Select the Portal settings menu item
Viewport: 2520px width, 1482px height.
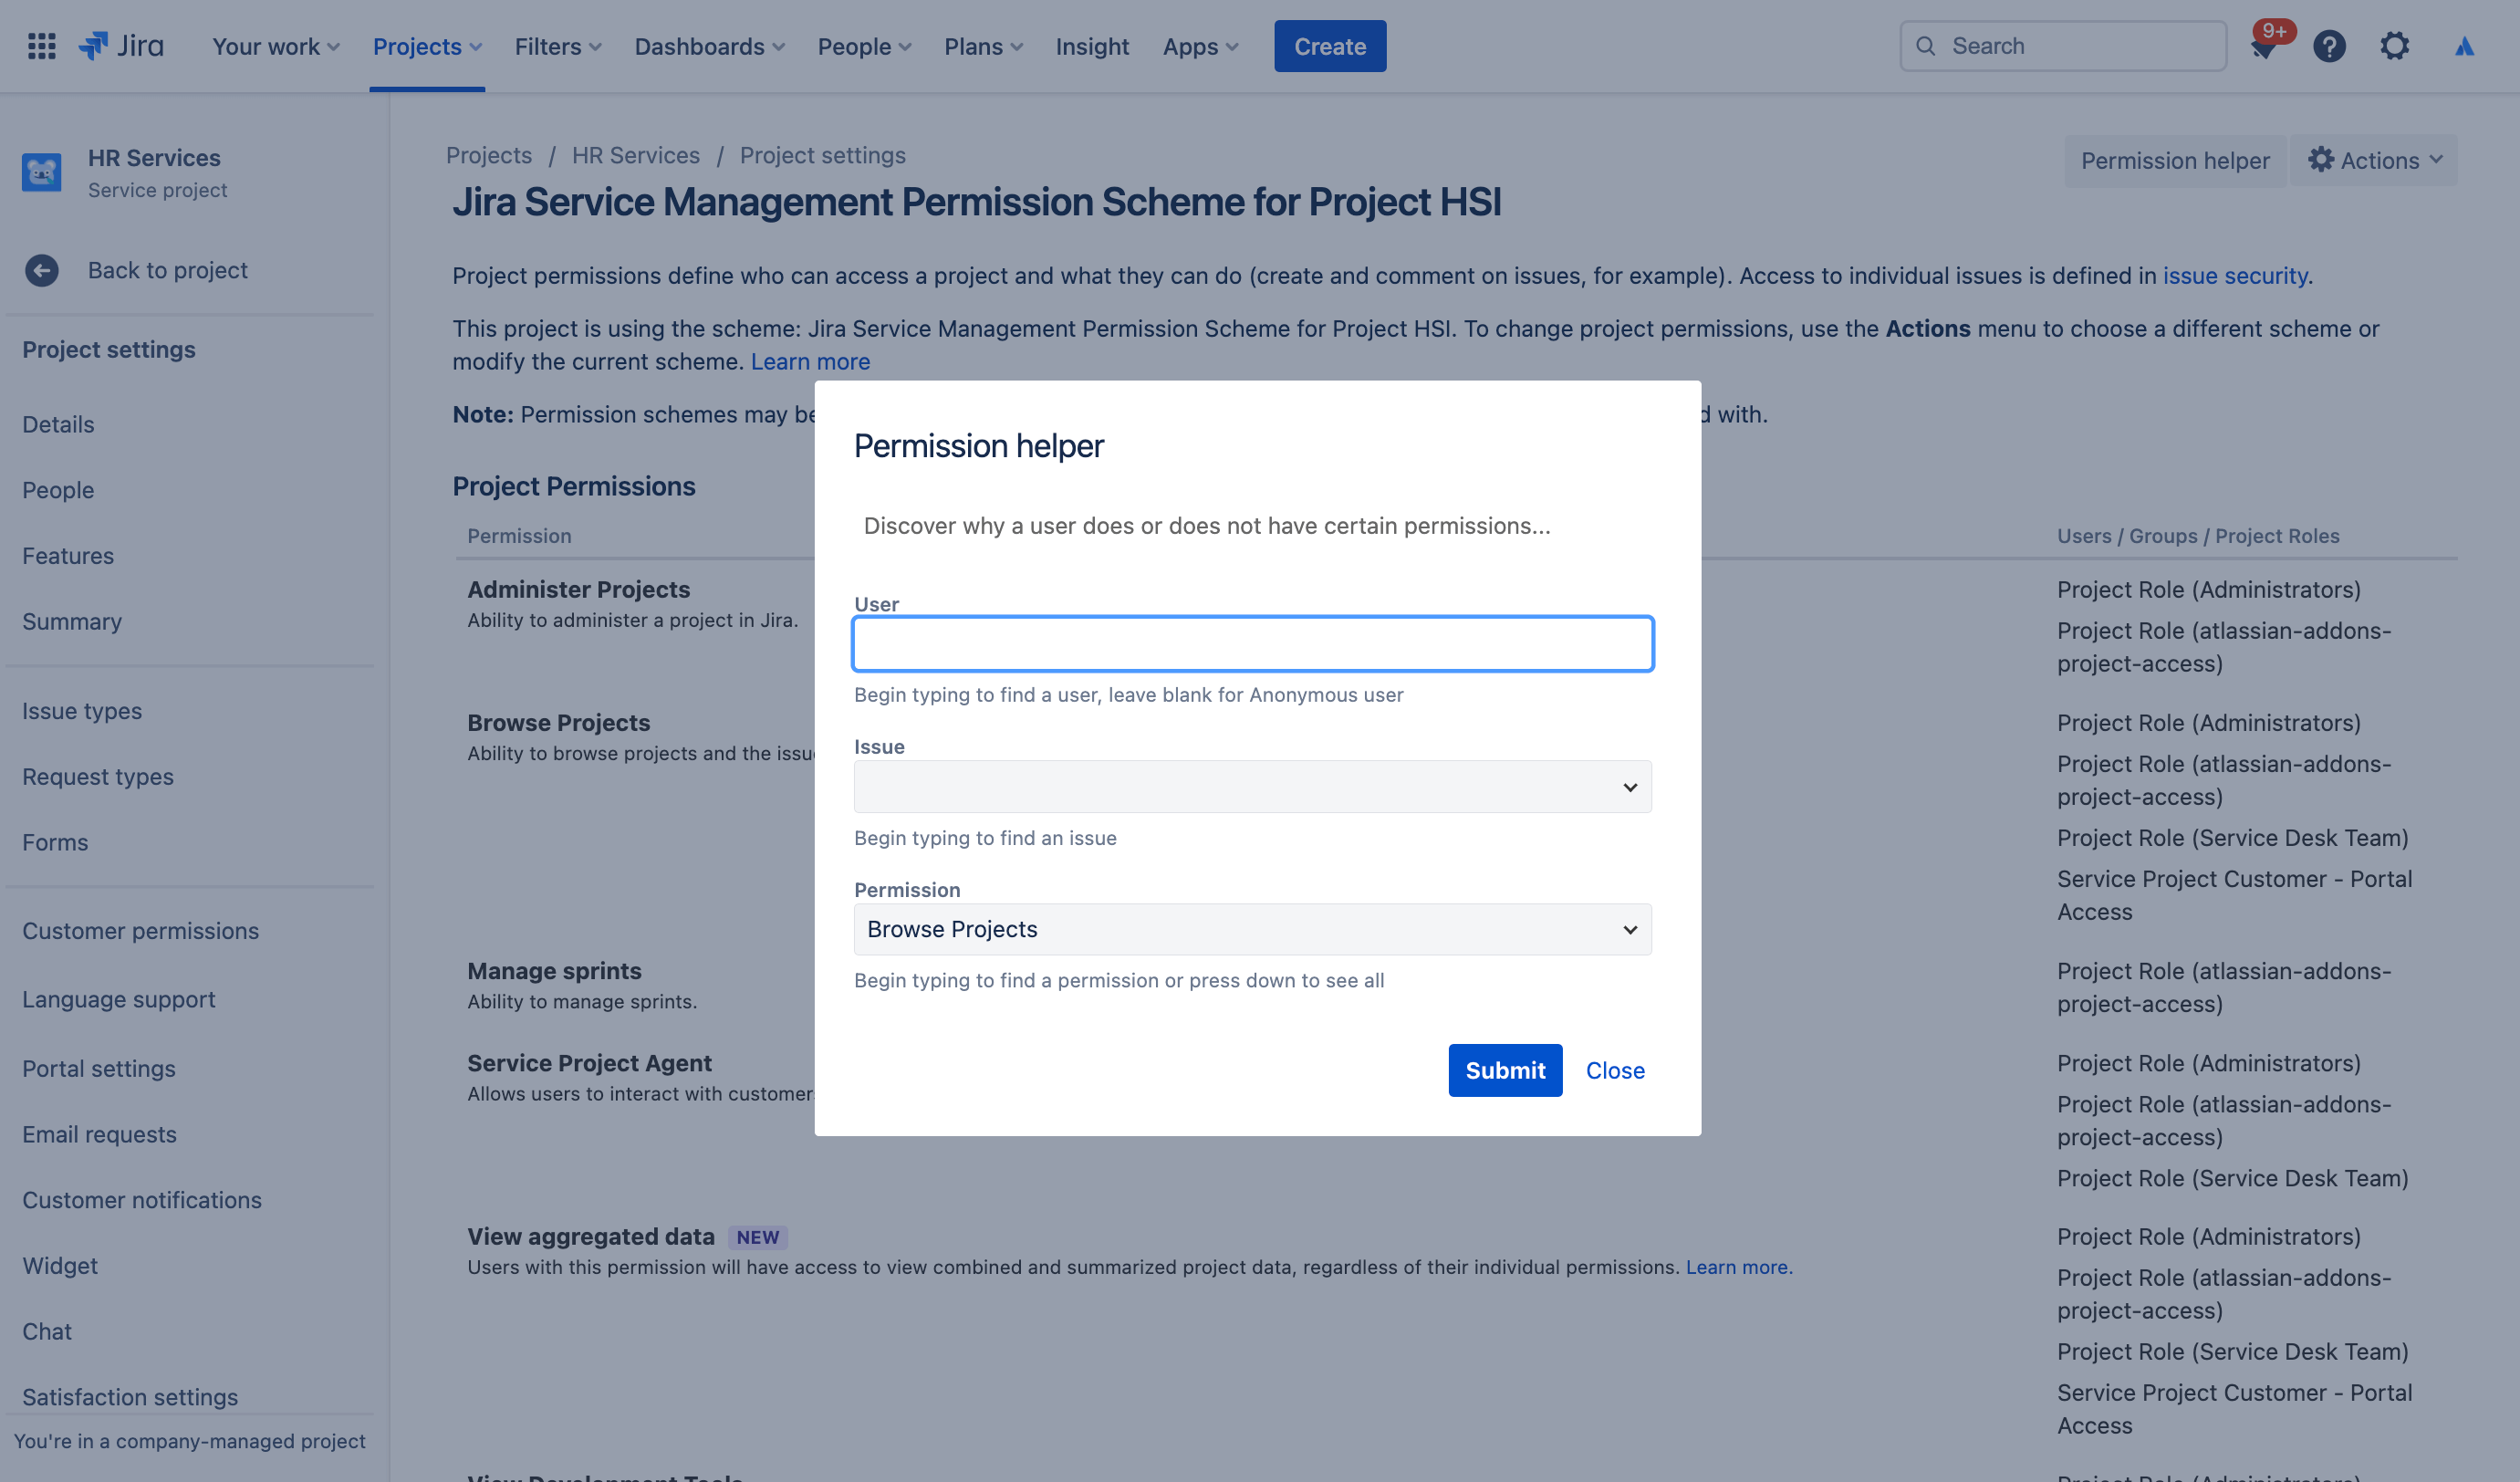[x=97, y=1070]
